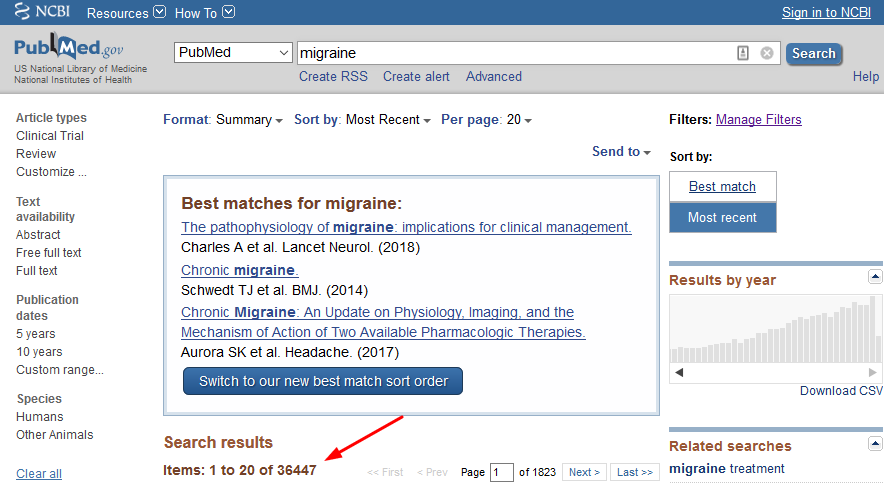Screen dimensions: 884x488
Task: Filter by Full text availability
Action: pyautogui.click(x=37, y=271)
